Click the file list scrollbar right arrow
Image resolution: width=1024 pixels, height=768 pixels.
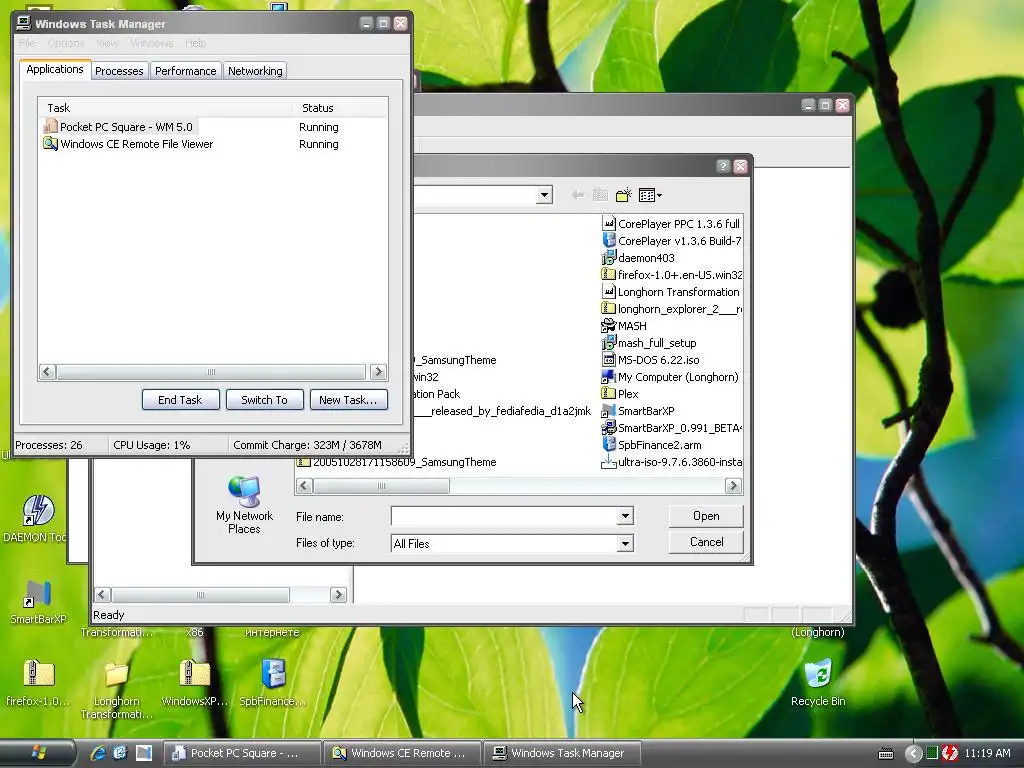[733, 485]
